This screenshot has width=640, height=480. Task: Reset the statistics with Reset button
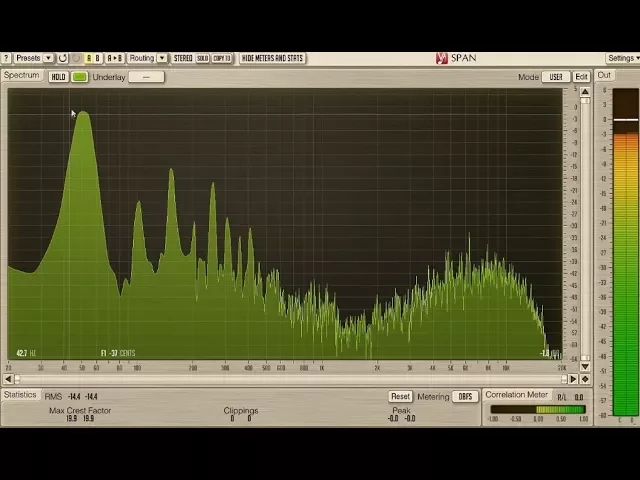coord(400,396)
